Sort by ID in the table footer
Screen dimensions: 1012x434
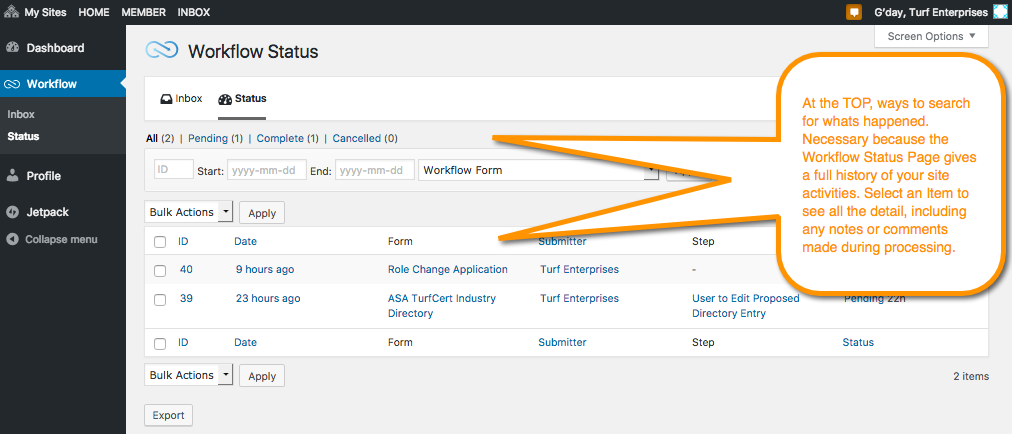click(x=183, y=342)
